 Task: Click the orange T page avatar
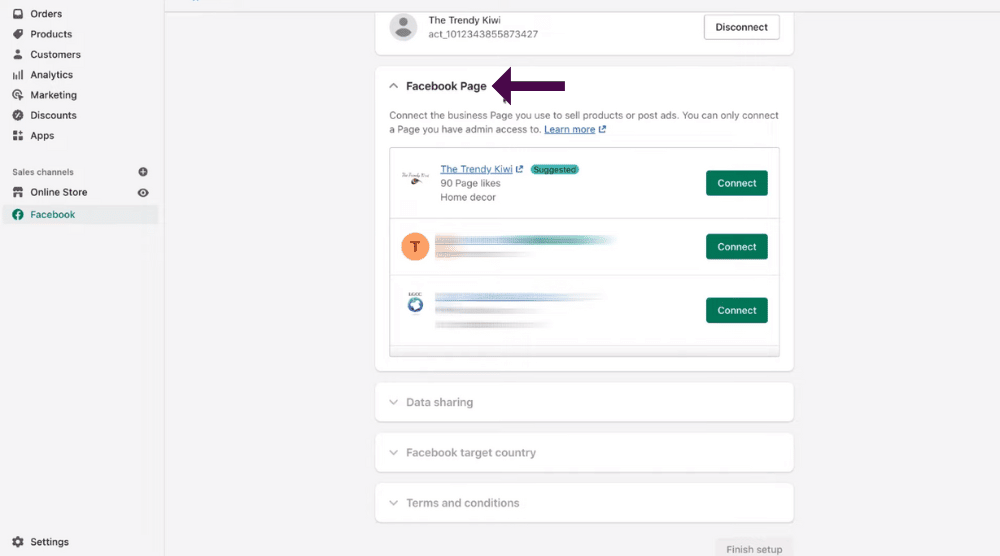pyautogui.click(x=415, y=247)
